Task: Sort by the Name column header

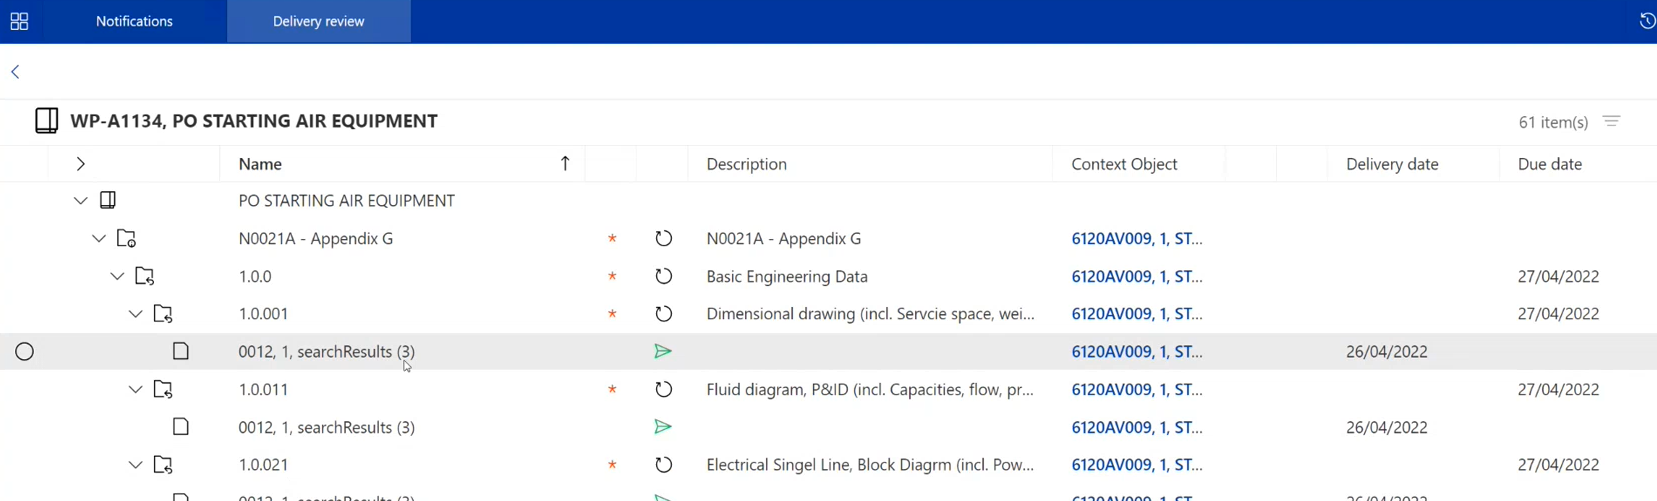Action: tap(260, 164)
